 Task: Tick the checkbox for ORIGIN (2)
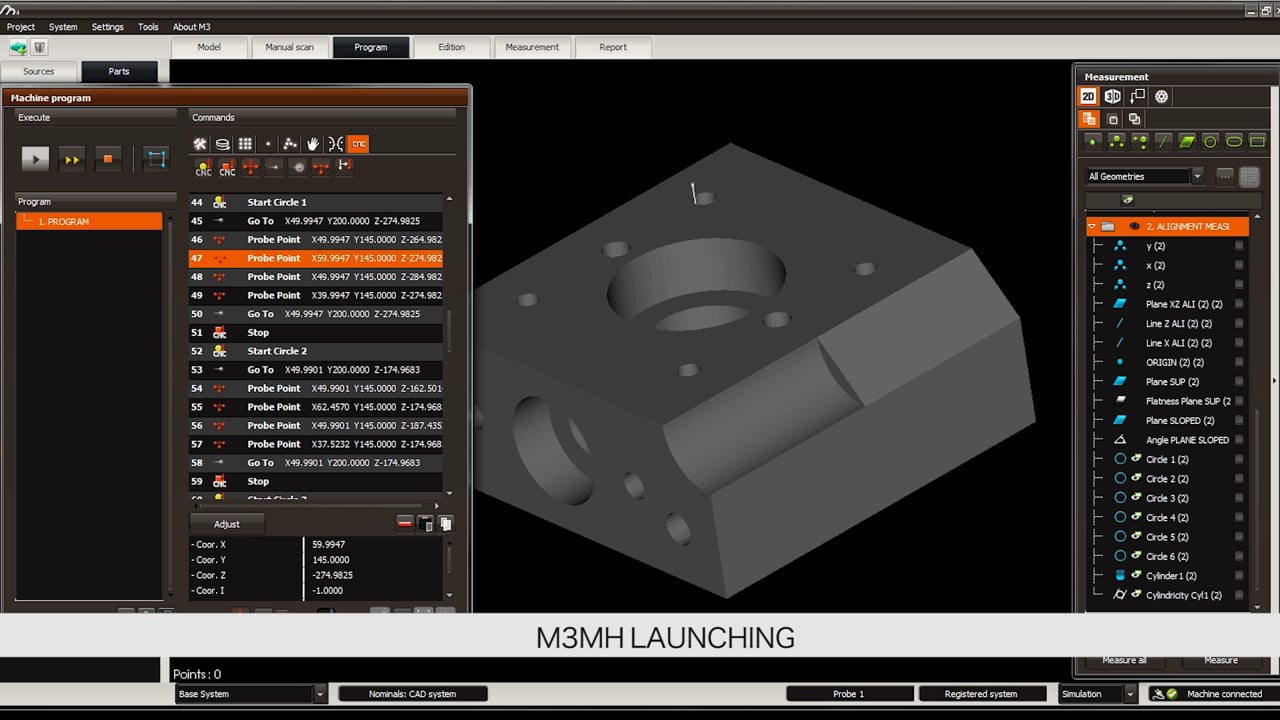click(x=1239, y=362)
